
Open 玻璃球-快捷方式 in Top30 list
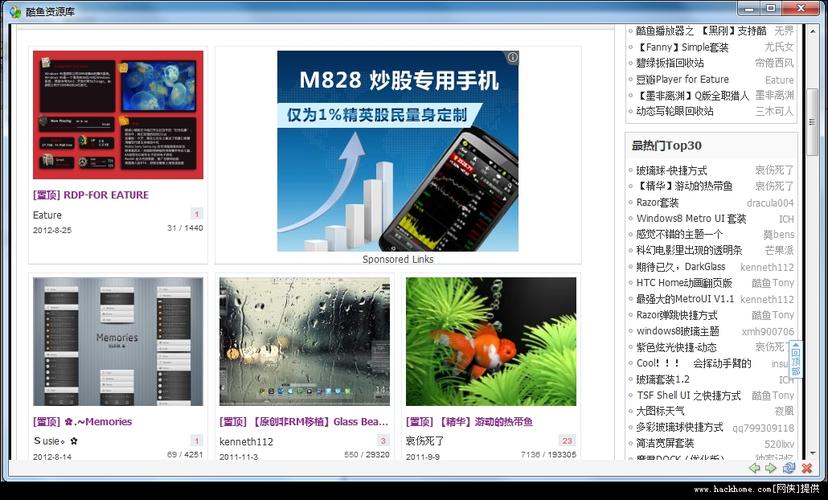pyautogui.click(x=671, y=171)
